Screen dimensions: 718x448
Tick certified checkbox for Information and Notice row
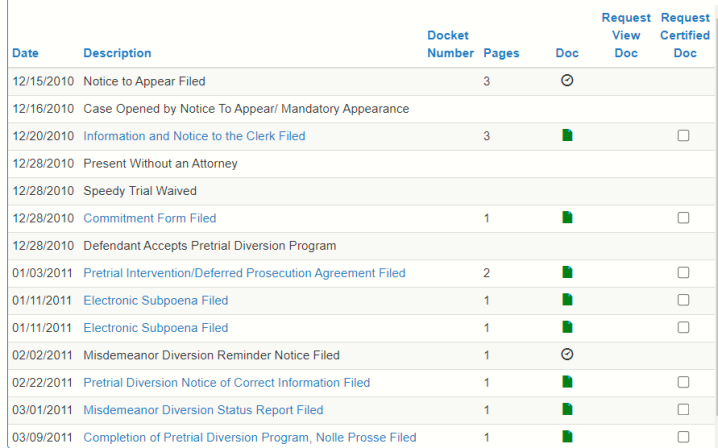684,136
